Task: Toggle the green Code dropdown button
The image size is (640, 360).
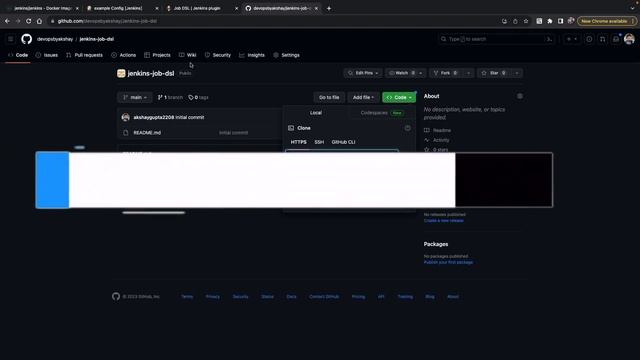Action: [x=399, y=98]
